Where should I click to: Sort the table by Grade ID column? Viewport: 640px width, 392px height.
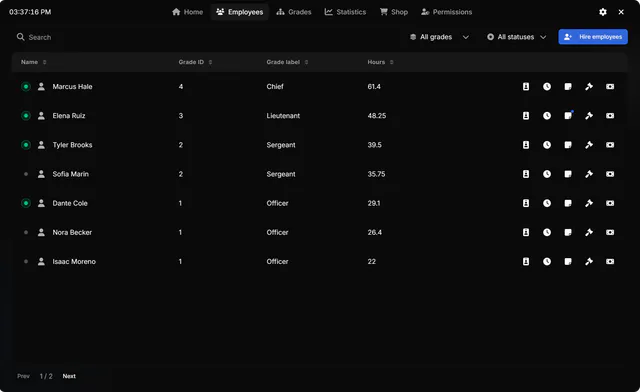(195, 62)
